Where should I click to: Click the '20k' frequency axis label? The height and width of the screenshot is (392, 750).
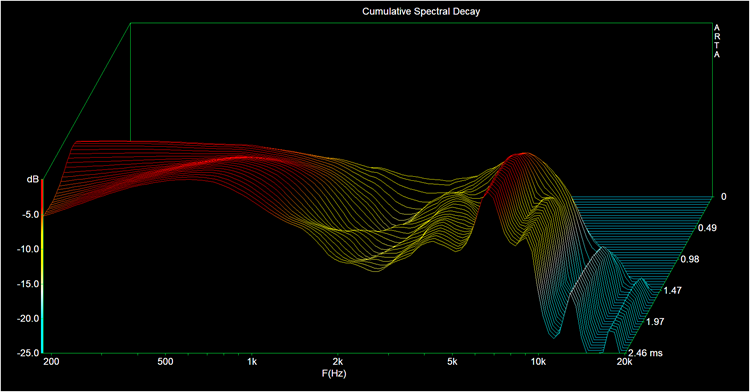[624, 362]
